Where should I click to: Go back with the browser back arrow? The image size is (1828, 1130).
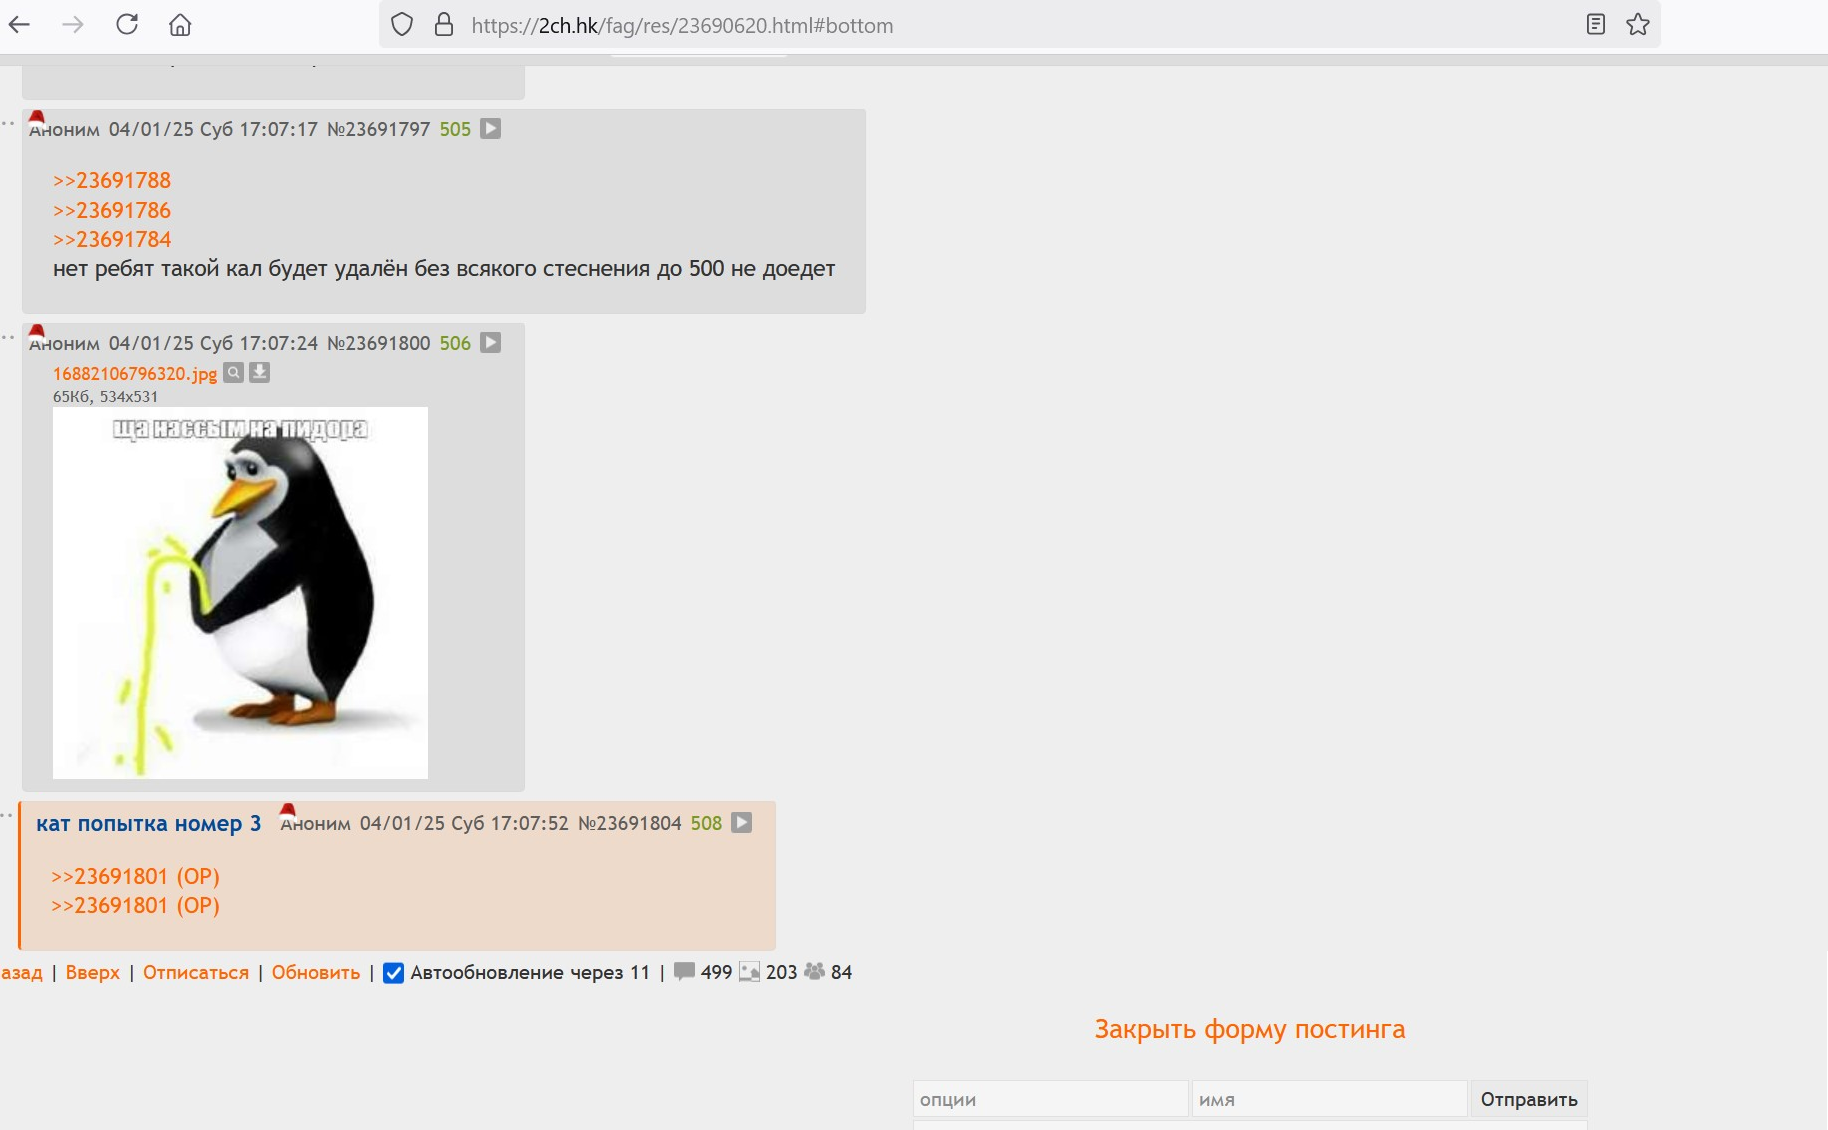(x=19, y=25)
